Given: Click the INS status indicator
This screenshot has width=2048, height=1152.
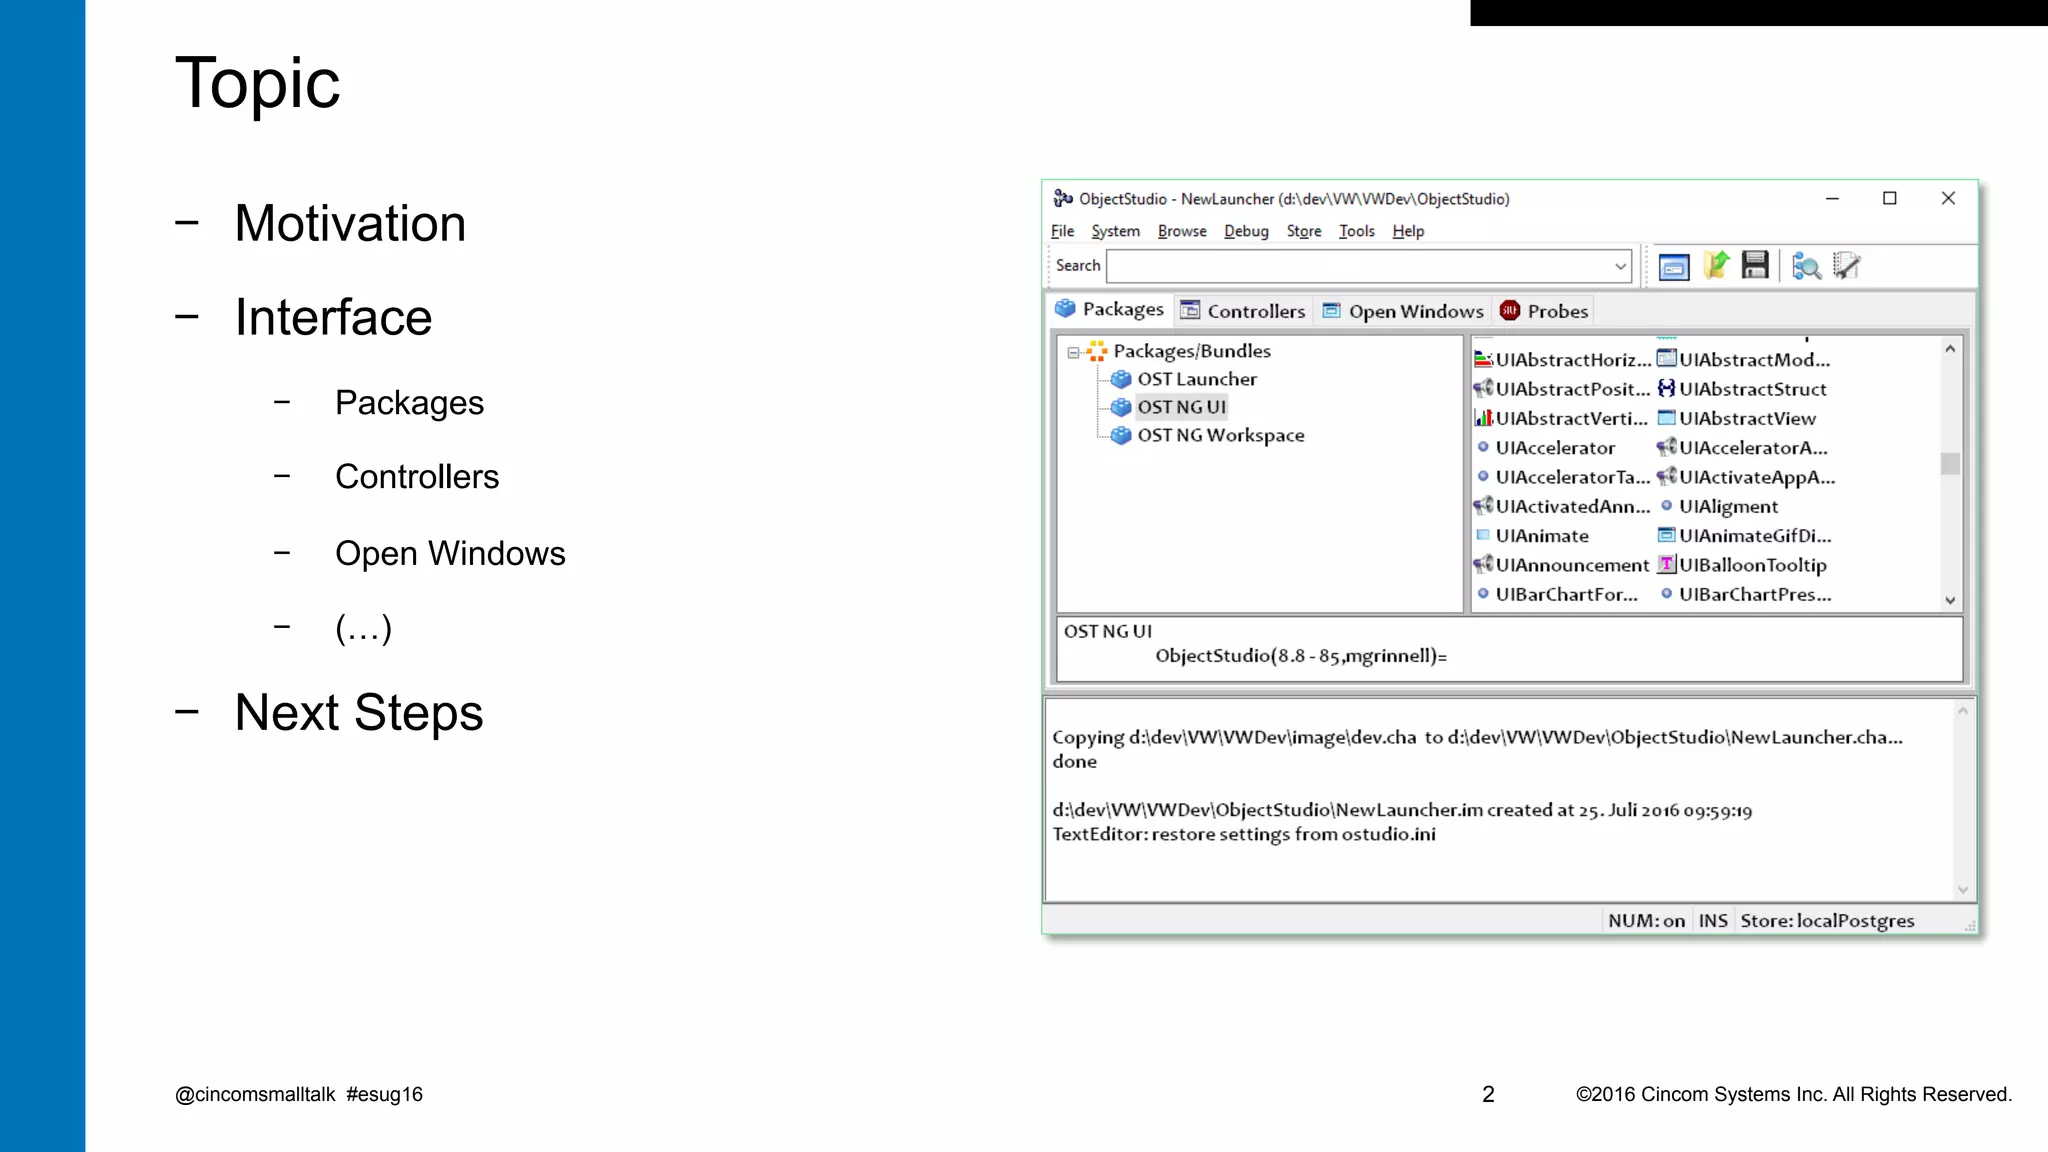Looking at the screenshot, I should (1712, 920).
